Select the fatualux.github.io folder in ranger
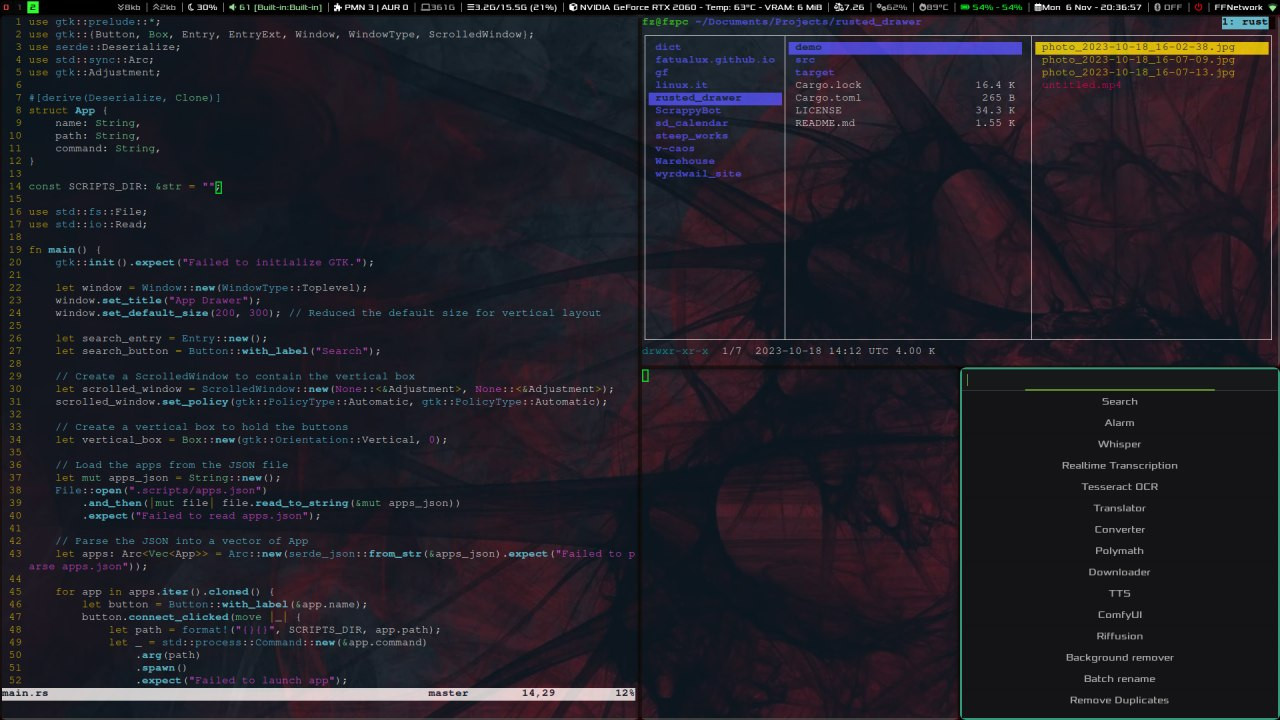Image resolution: width=1280 pixels, height=720 pixels. click(715, 60)
